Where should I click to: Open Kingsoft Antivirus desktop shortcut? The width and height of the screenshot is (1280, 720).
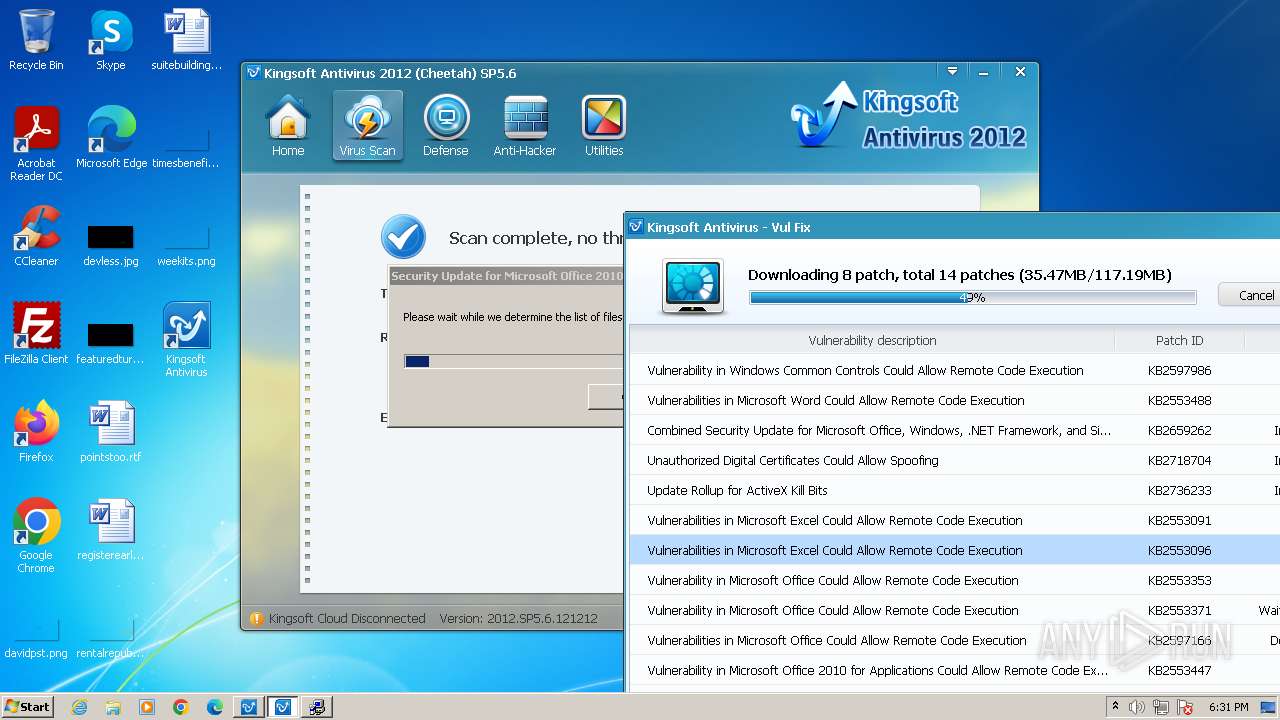(x=186, y=340)
